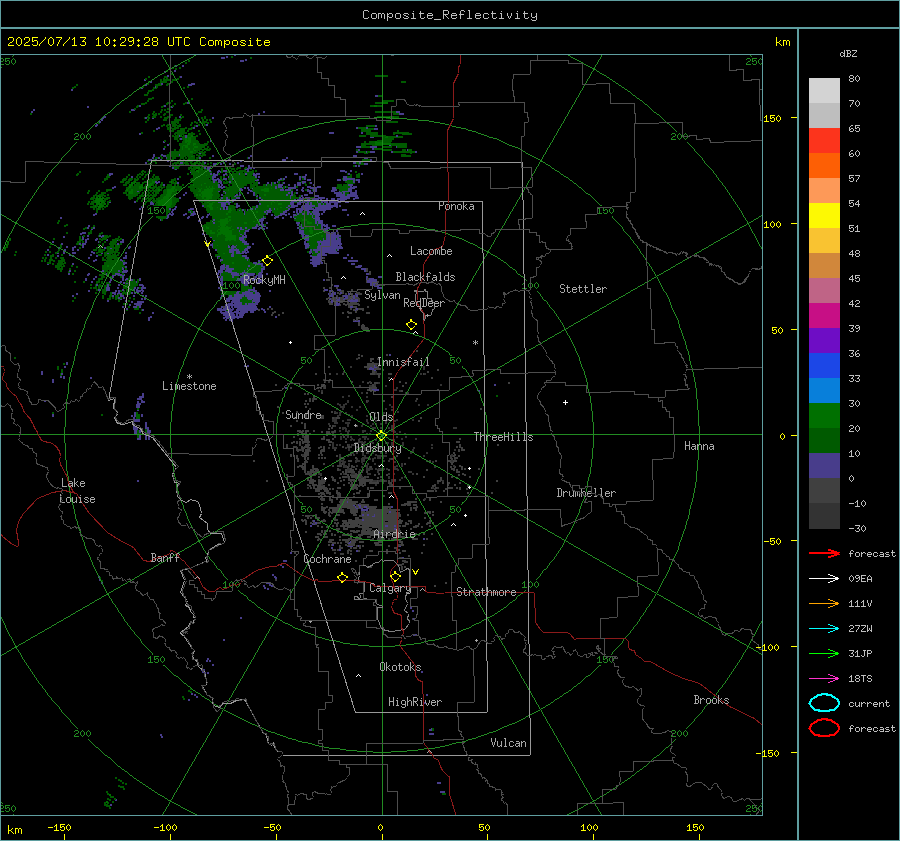Select the Lacombe city label

[431, 251]
